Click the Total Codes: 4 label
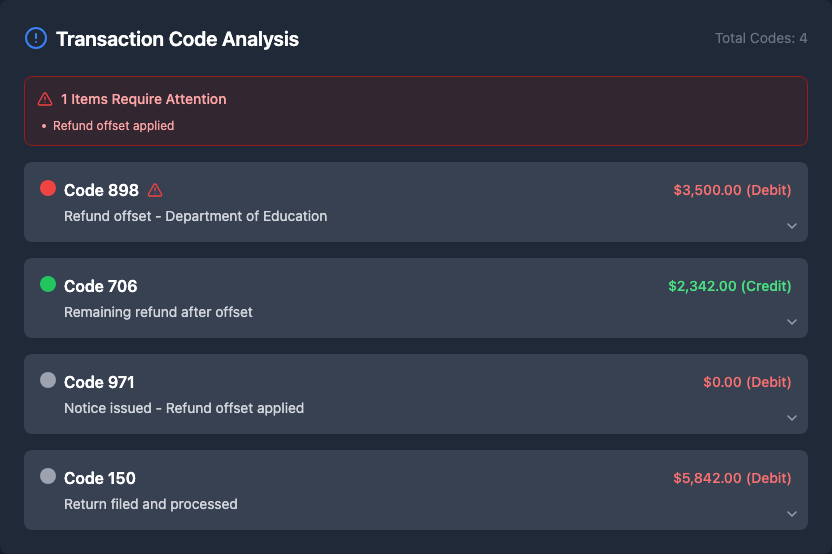832x554 pixels. coord(761,38)
